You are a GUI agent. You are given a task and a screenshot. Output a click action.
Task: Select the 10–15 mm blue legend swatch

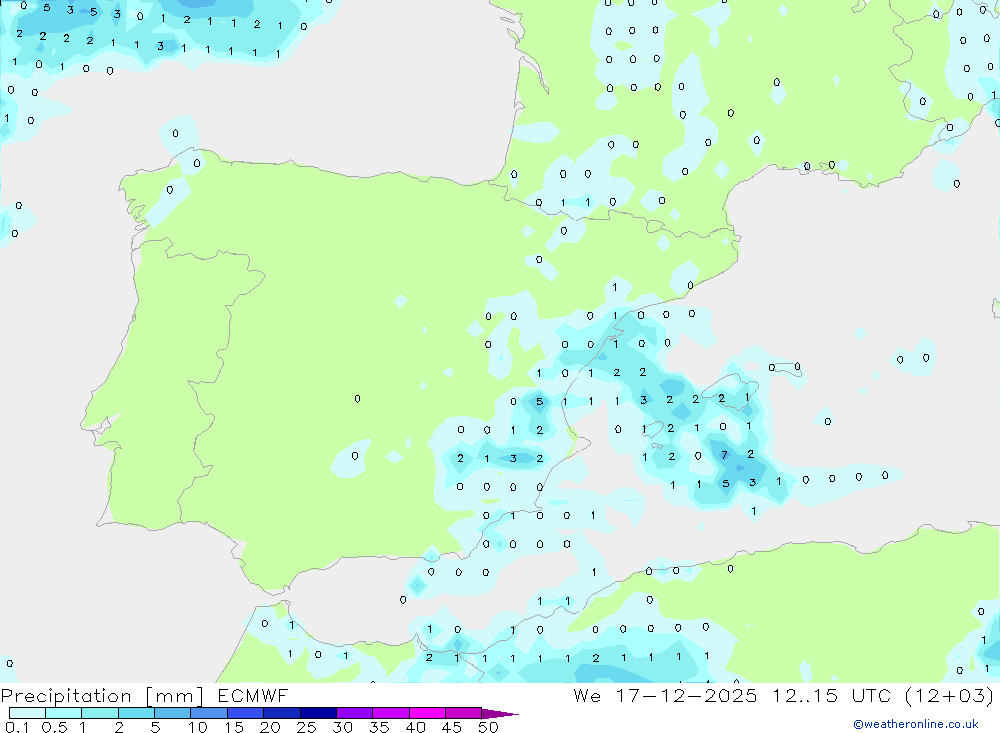tap(209, 713)
